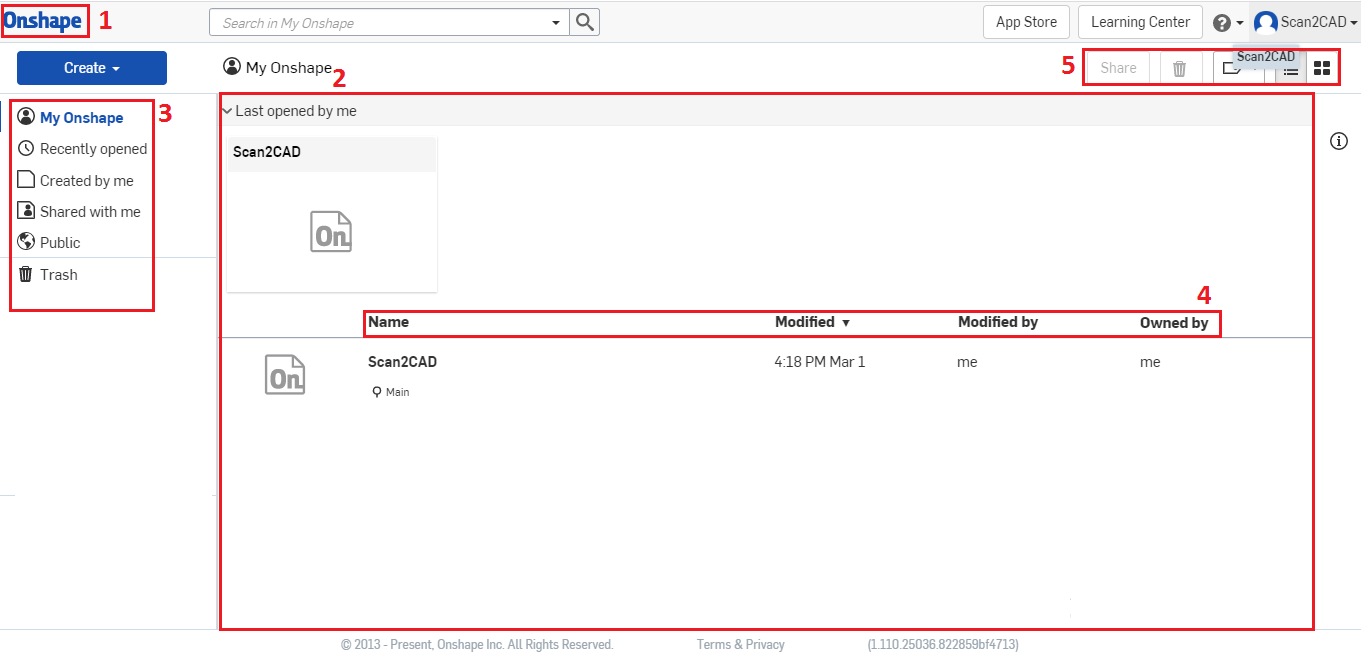Select Recently opened filter
The image size is (1361, 659).
93,149
